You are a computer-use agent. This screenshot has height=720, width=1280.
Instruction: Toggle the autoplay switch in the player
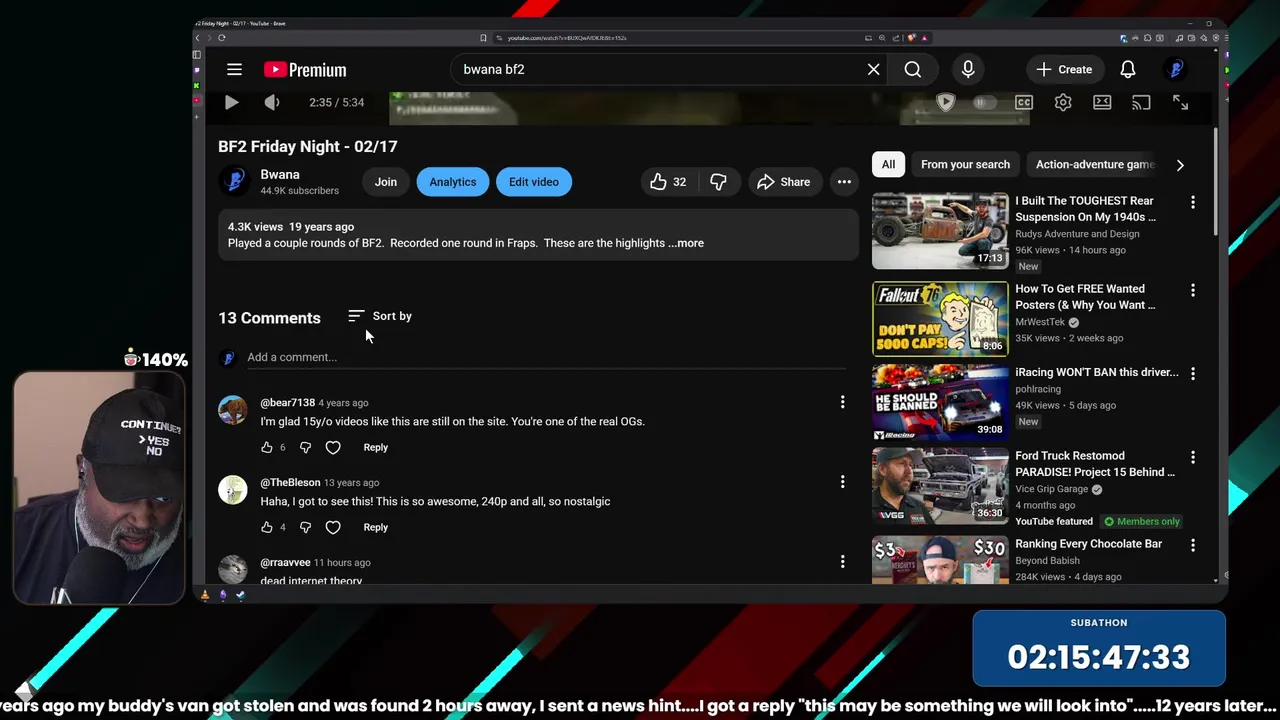[x=984, y=102]
